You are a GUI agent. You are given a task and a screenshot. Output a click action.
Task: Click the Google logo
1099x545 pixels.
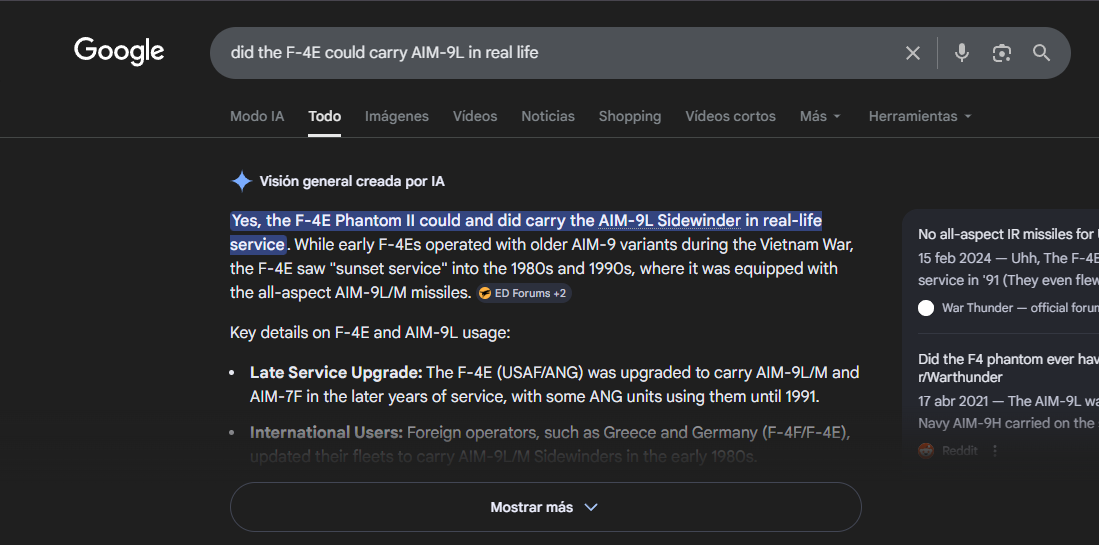click(x=119, y=51)
